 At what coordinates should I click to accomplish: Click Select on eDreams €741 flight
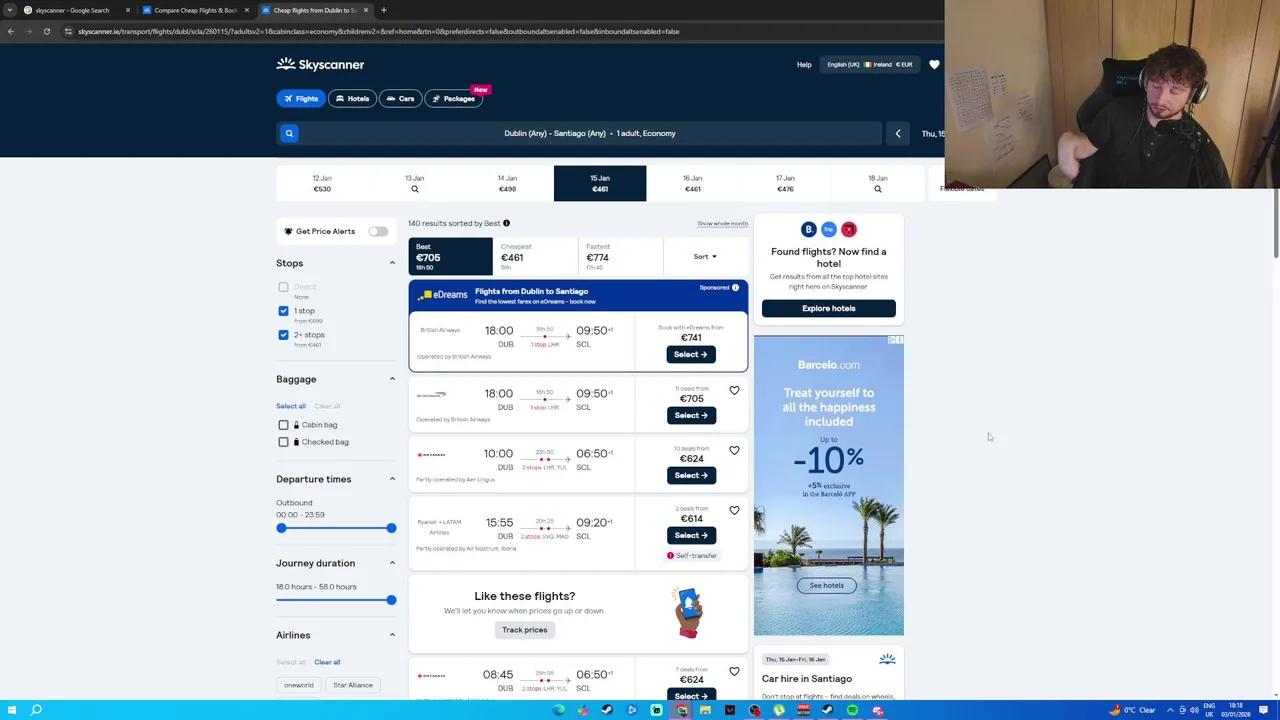click(x=691, y=354)
